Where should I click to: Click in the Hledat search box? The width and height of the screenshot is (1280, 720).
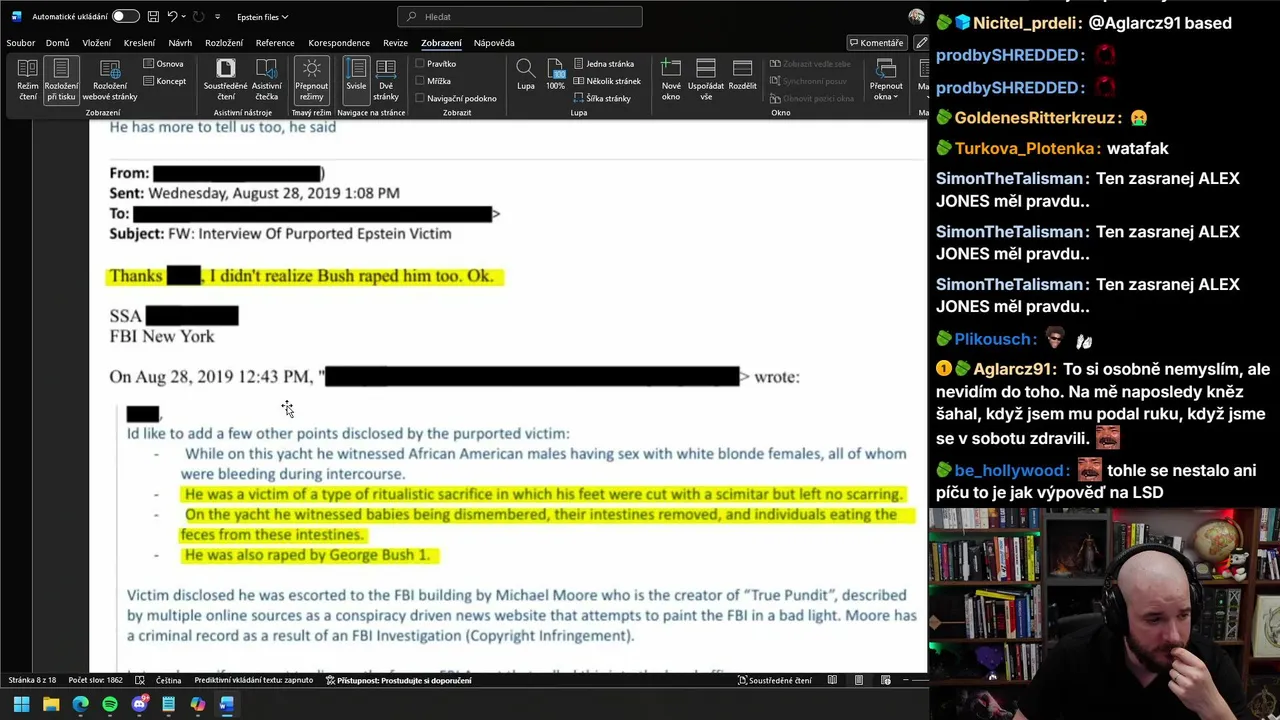[x=520, y=17]
